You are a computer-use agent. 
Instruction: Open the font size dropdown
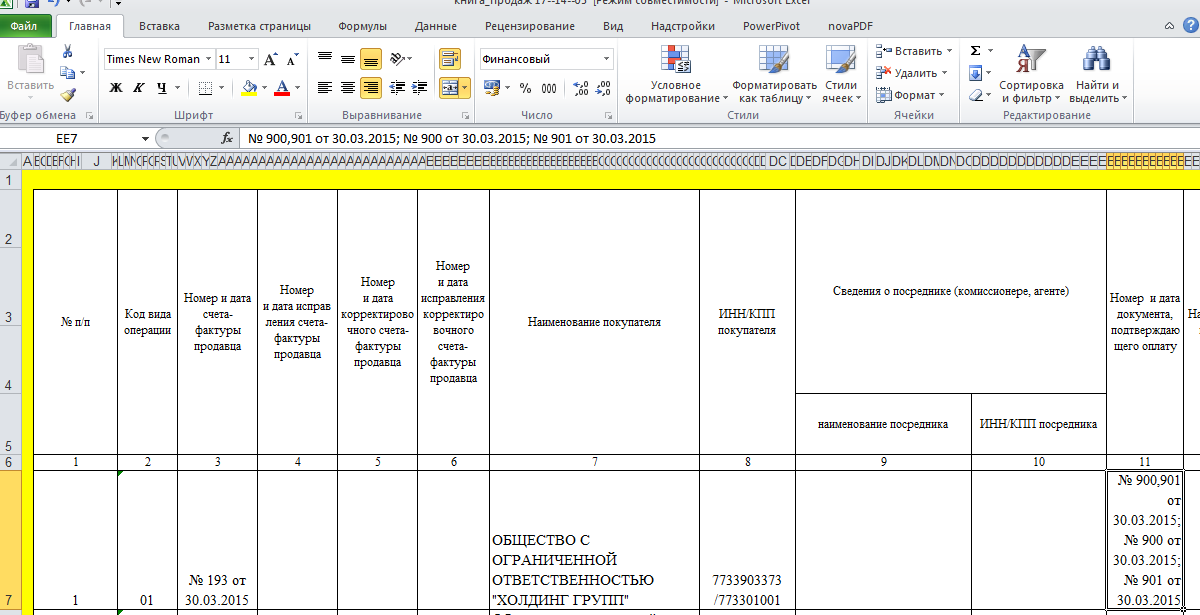pos(251,59)
